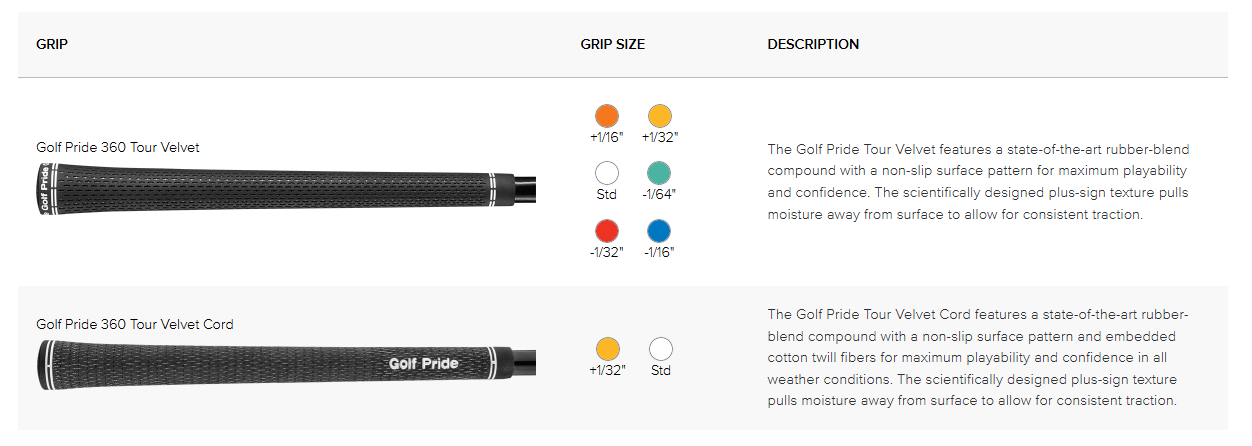
Task: Click the -1/64" size label text
Action: tap(660, 194)
